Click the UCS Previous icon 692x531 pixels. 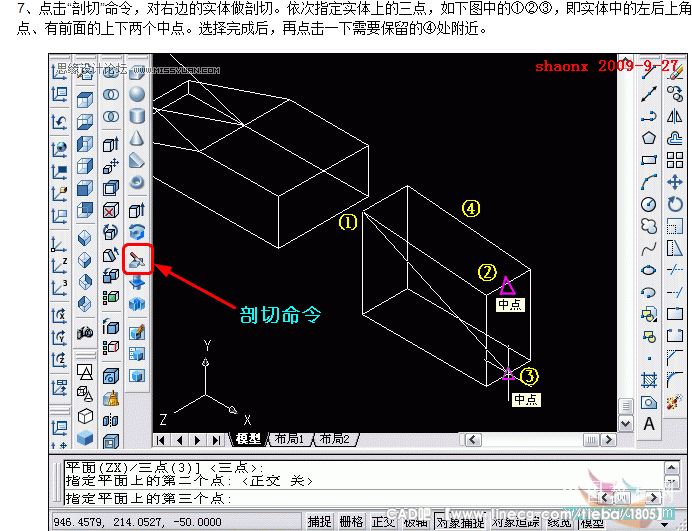point(59,121)
